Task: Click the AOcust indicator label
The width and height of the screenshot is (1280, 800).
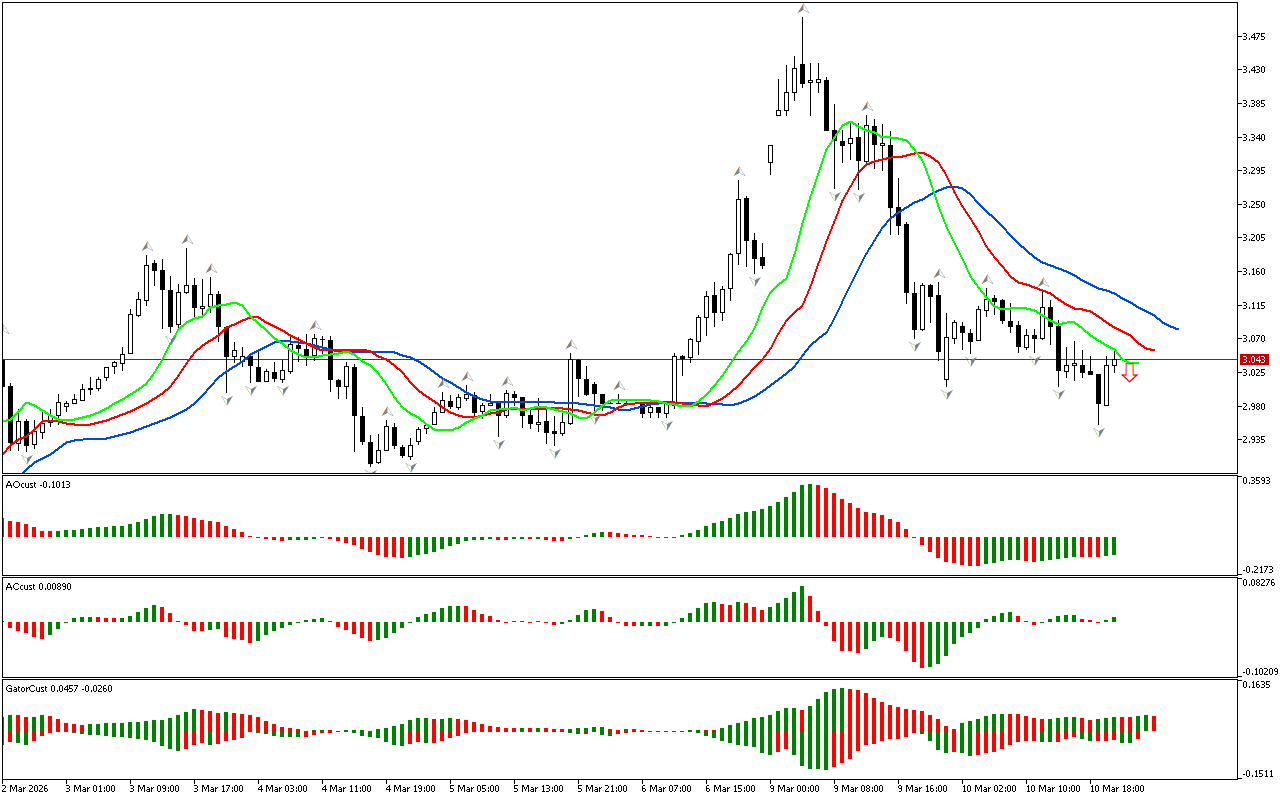Action: click(39, 484)
